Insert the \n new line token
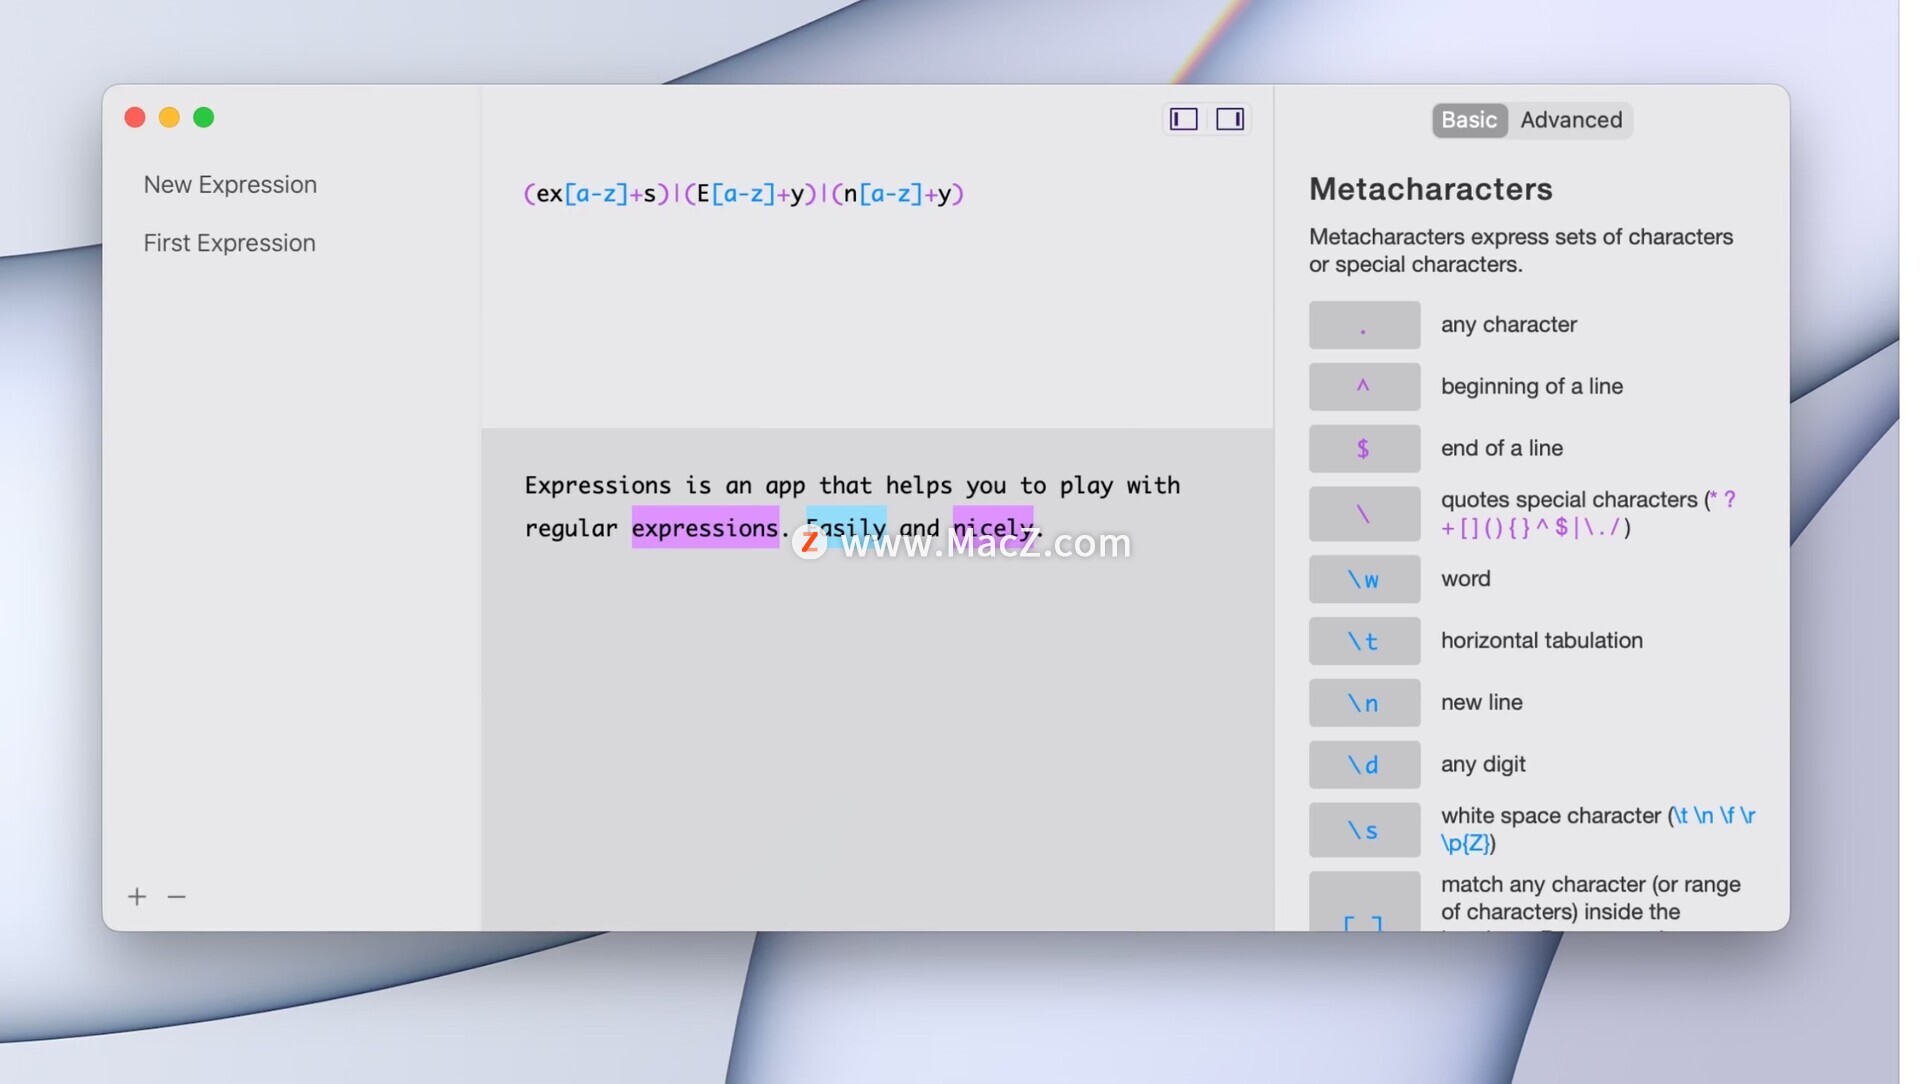This screenshot has height=1084, width=1920. click(1363, 703)
